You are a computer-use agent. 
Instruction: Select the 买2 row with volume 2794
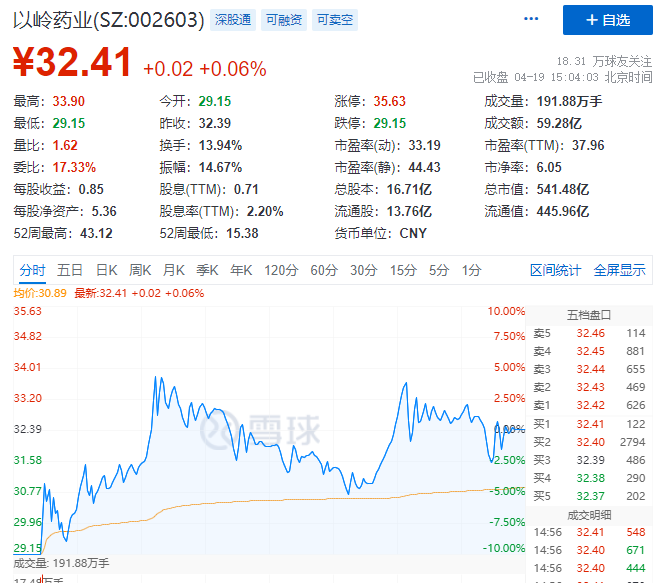click(589, 442)
